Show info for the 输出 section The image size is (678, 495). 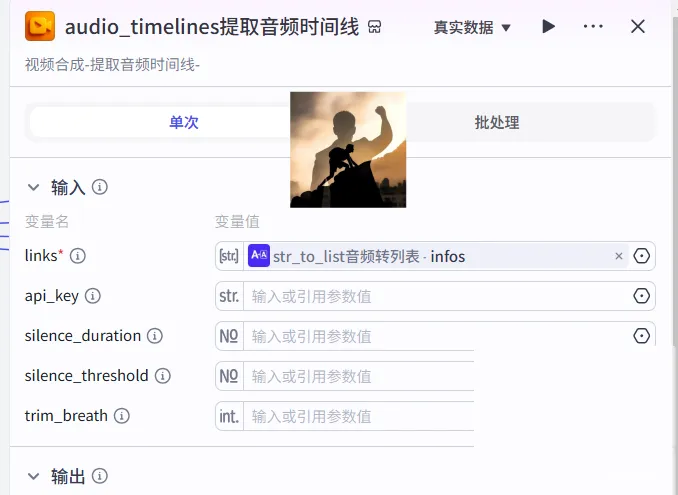pos(100,476)
